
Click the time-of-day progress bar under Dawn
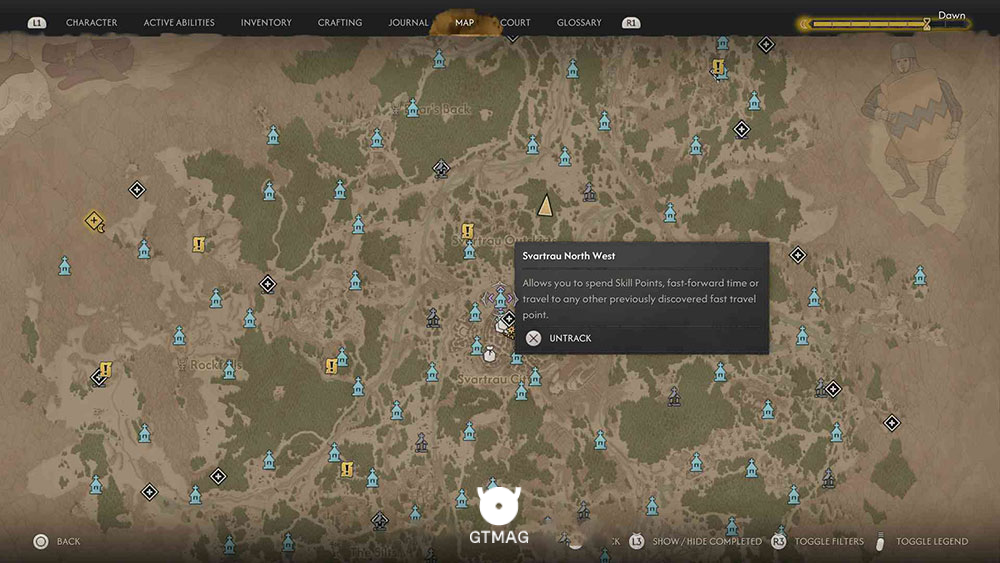tap(885, 24)
